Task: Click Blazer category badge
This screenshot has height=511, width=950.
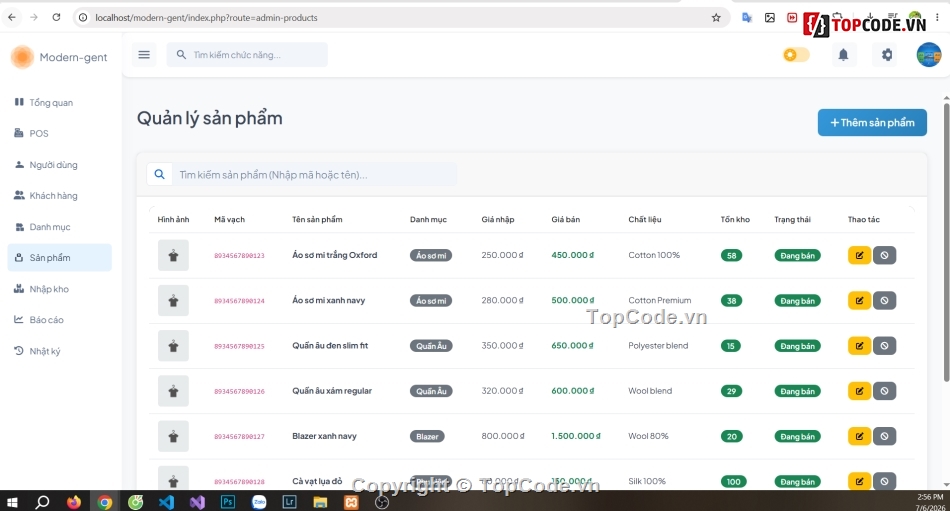Action: 427,436
